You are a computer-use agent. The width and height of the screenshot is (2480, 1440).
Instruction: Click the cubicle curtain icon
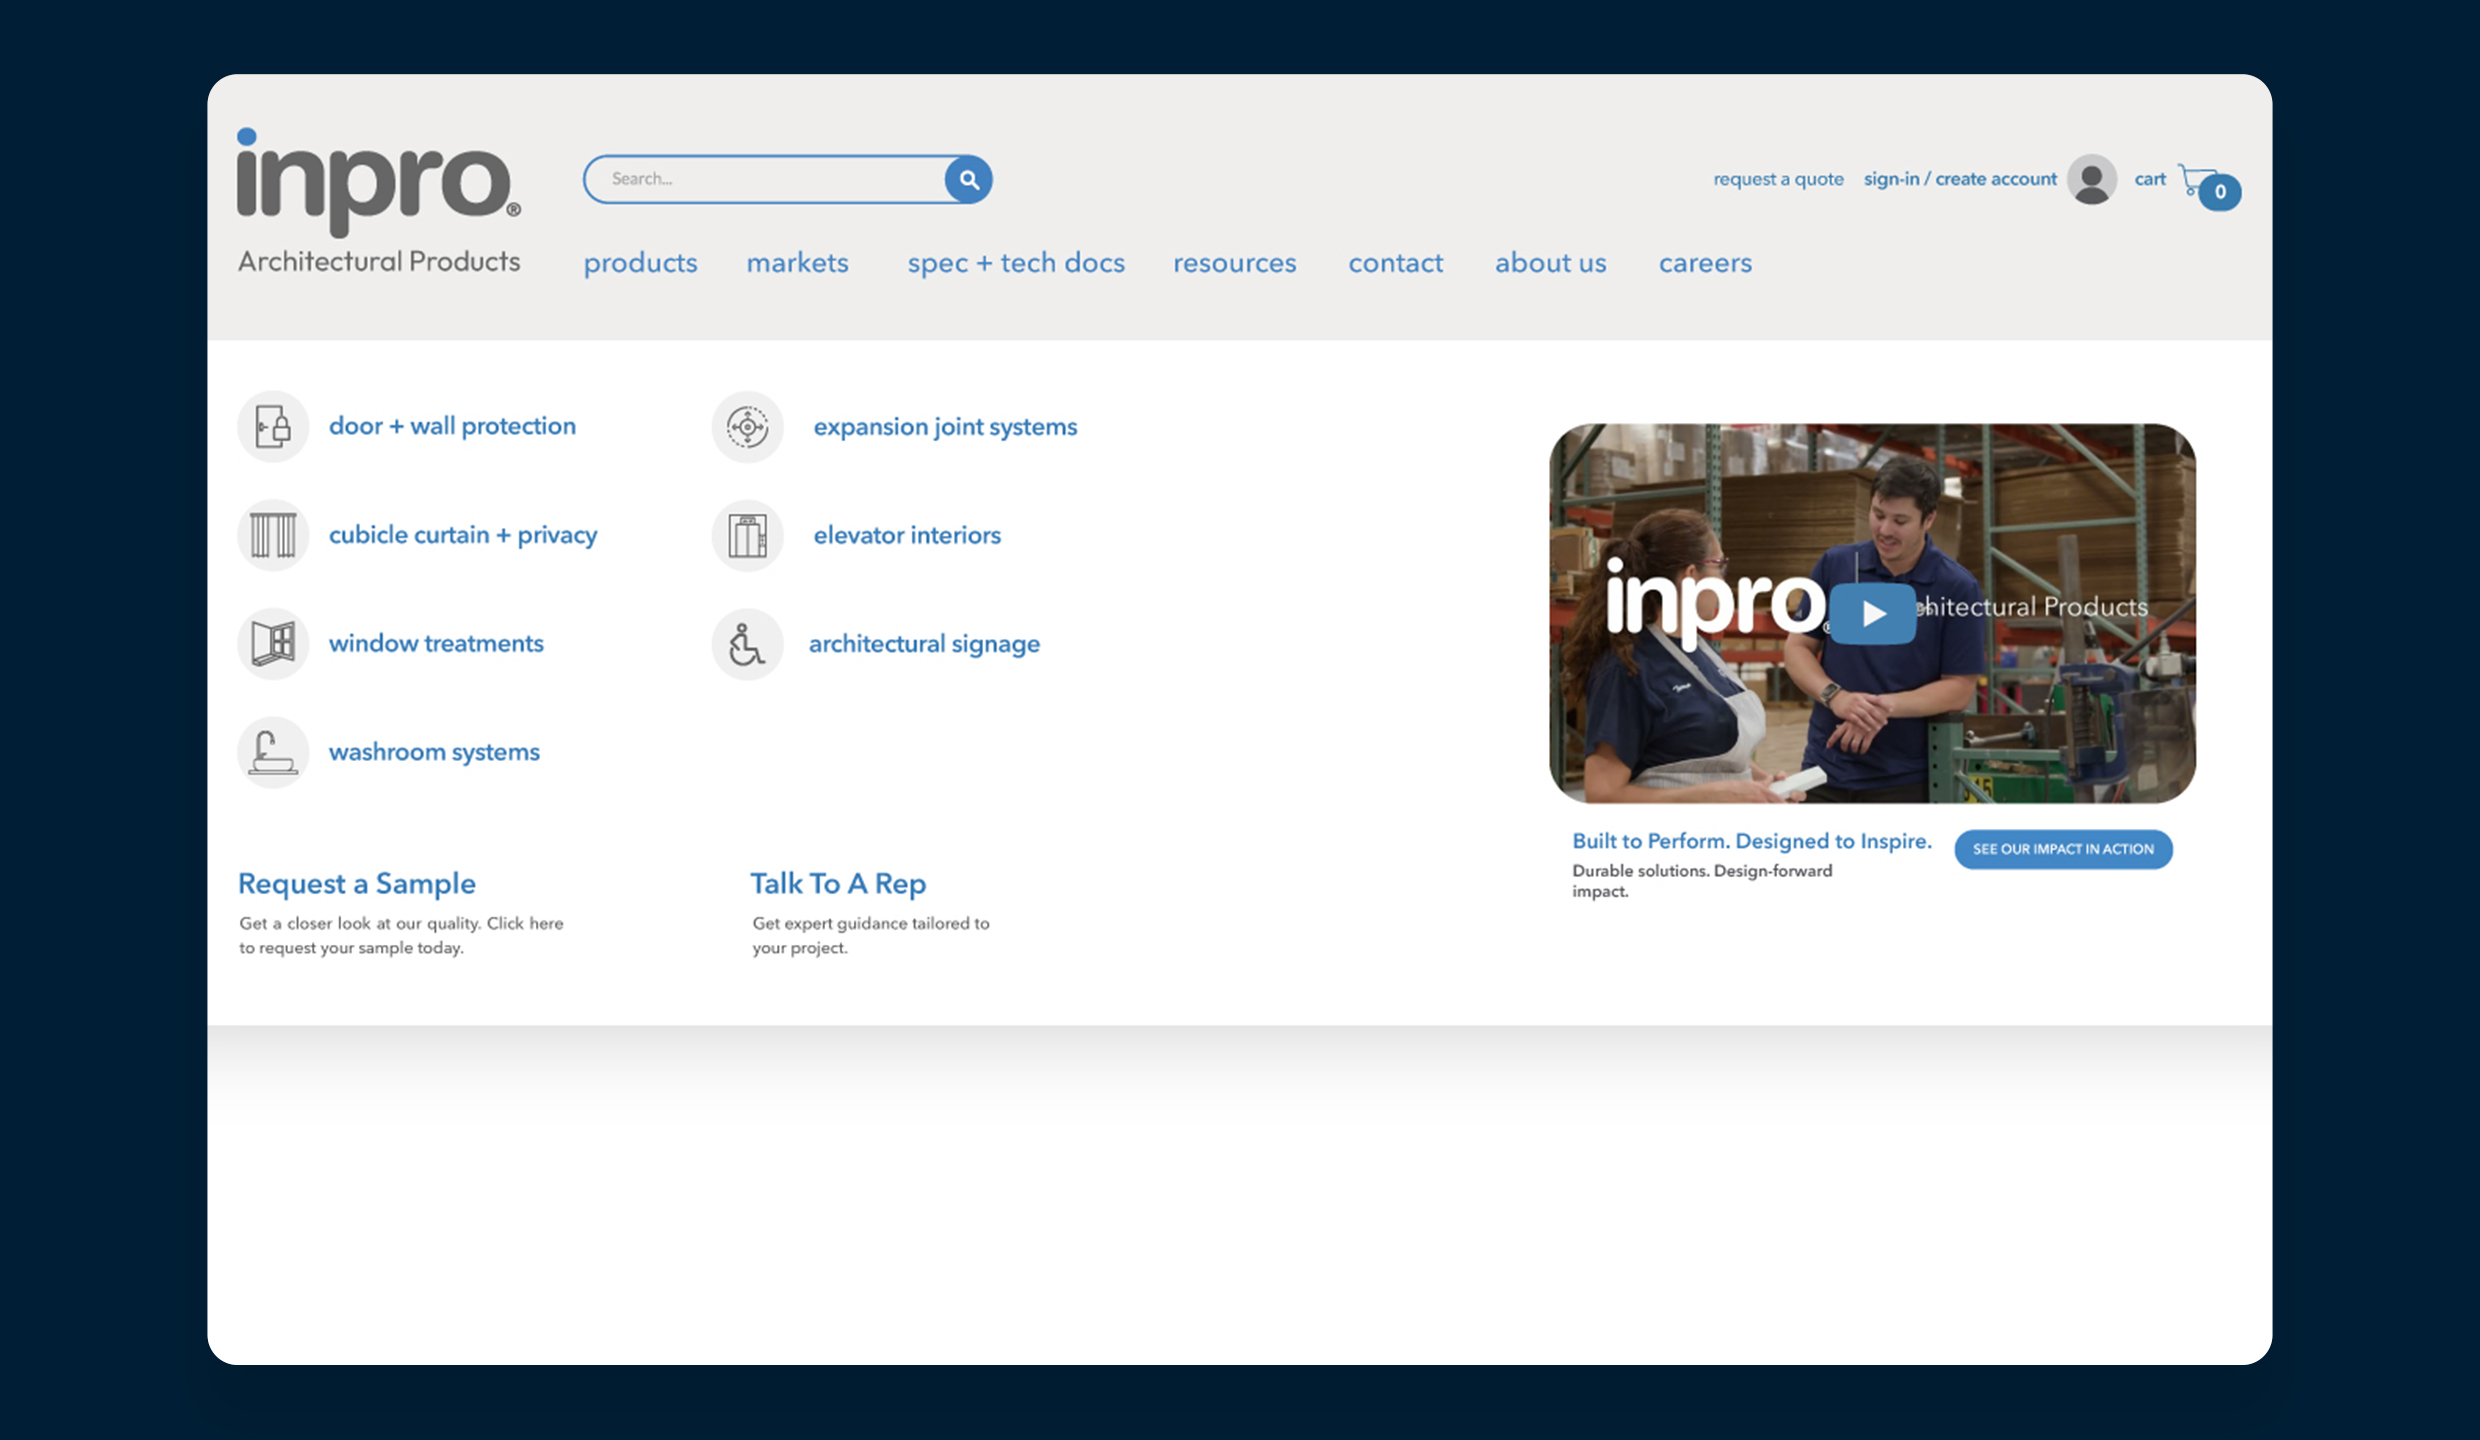point(273,535)
